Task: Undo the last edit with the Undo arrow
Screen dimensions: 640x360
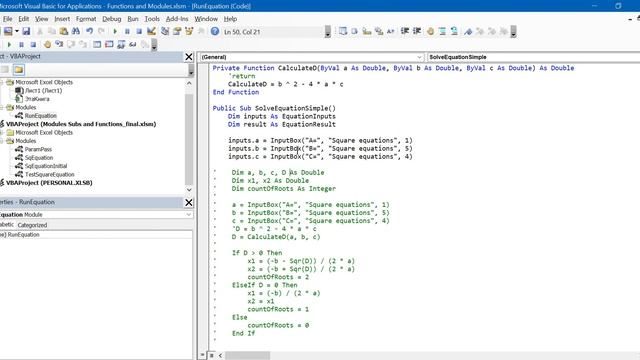Action: pyautogui.click(x=89, y=31)
